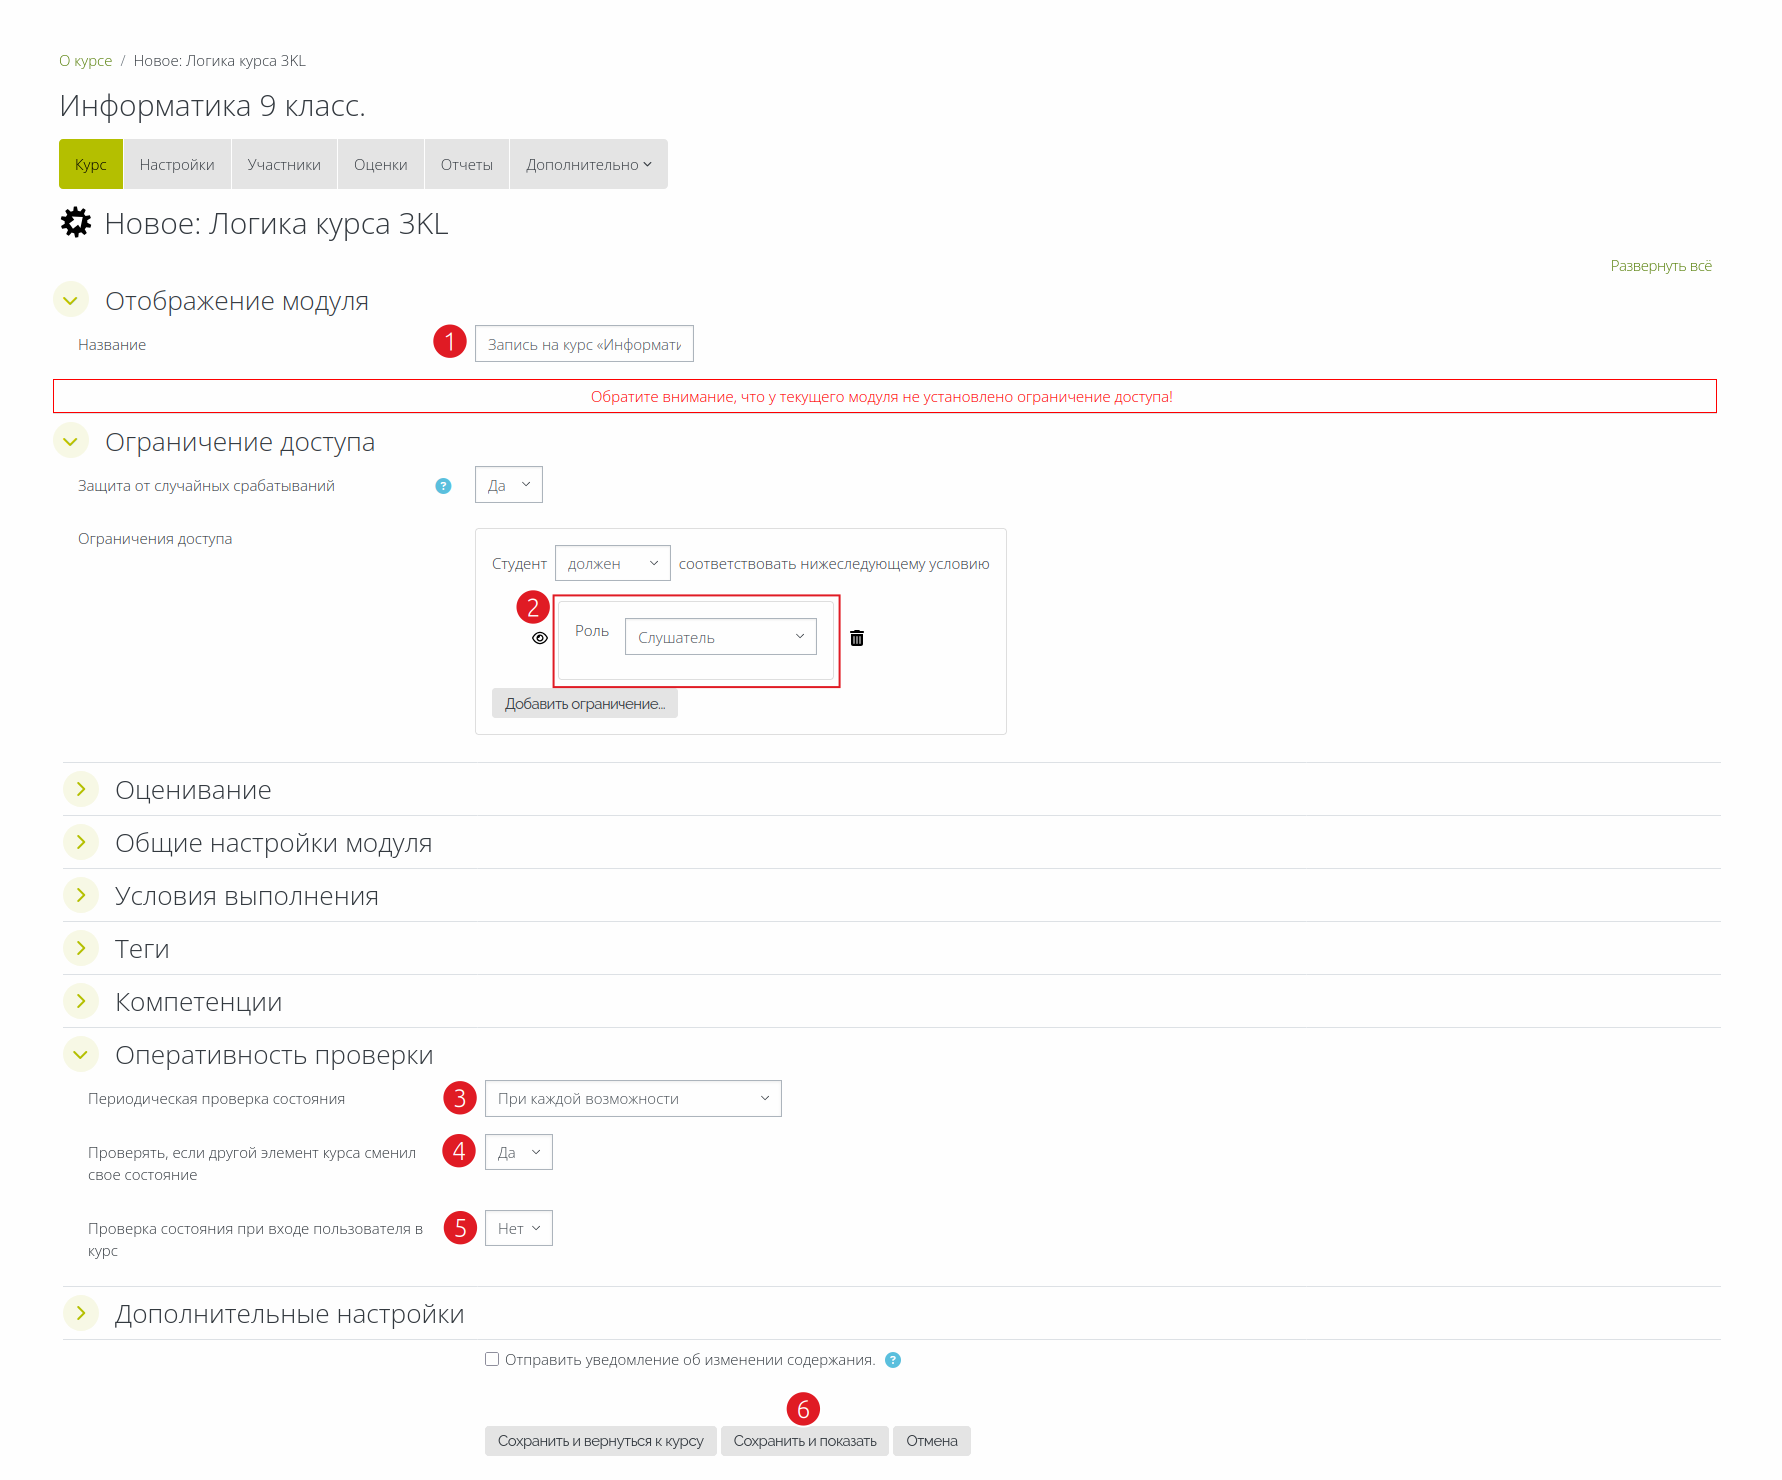The image size is (1782, 1480).
Task: Click help icon next to content change notification
Action: click(893, 1360)
